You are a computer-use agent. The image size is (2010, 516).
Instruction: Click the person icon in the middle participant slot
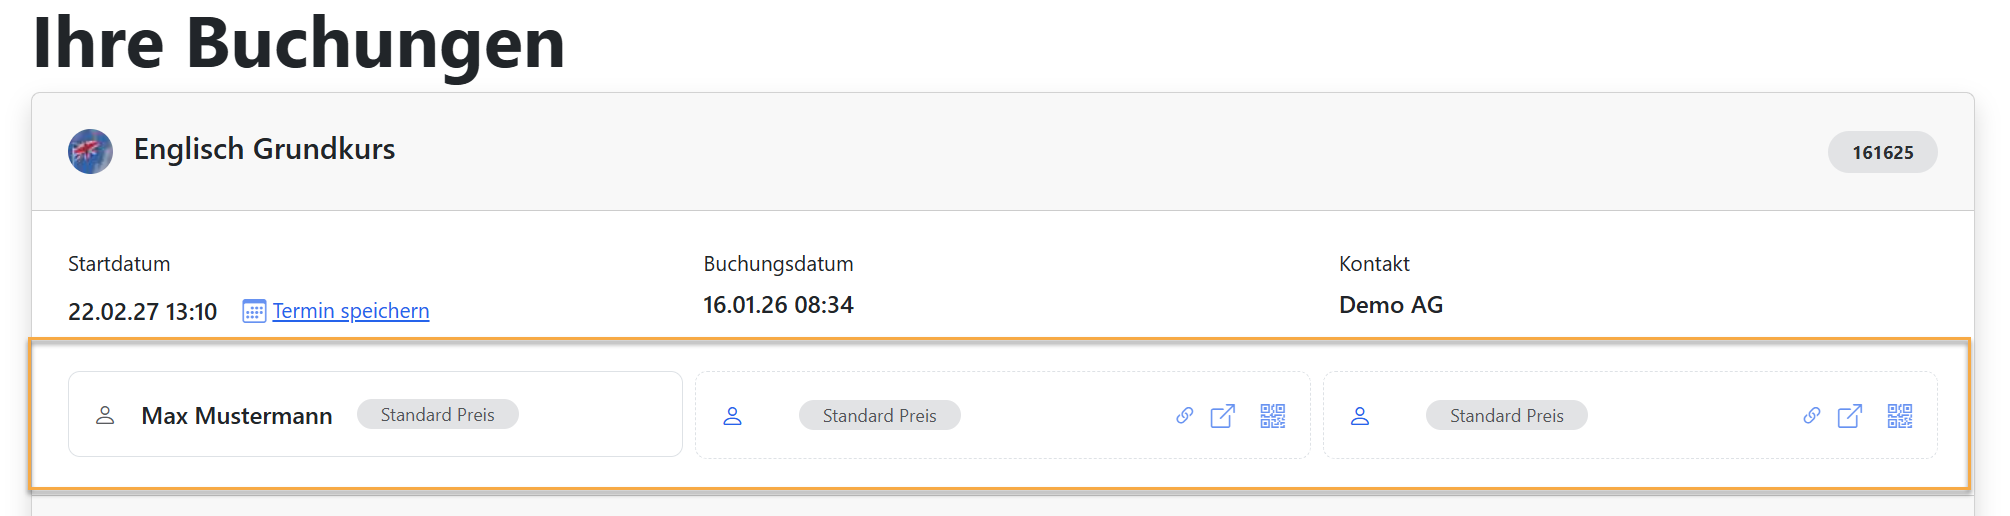(733, 416)
